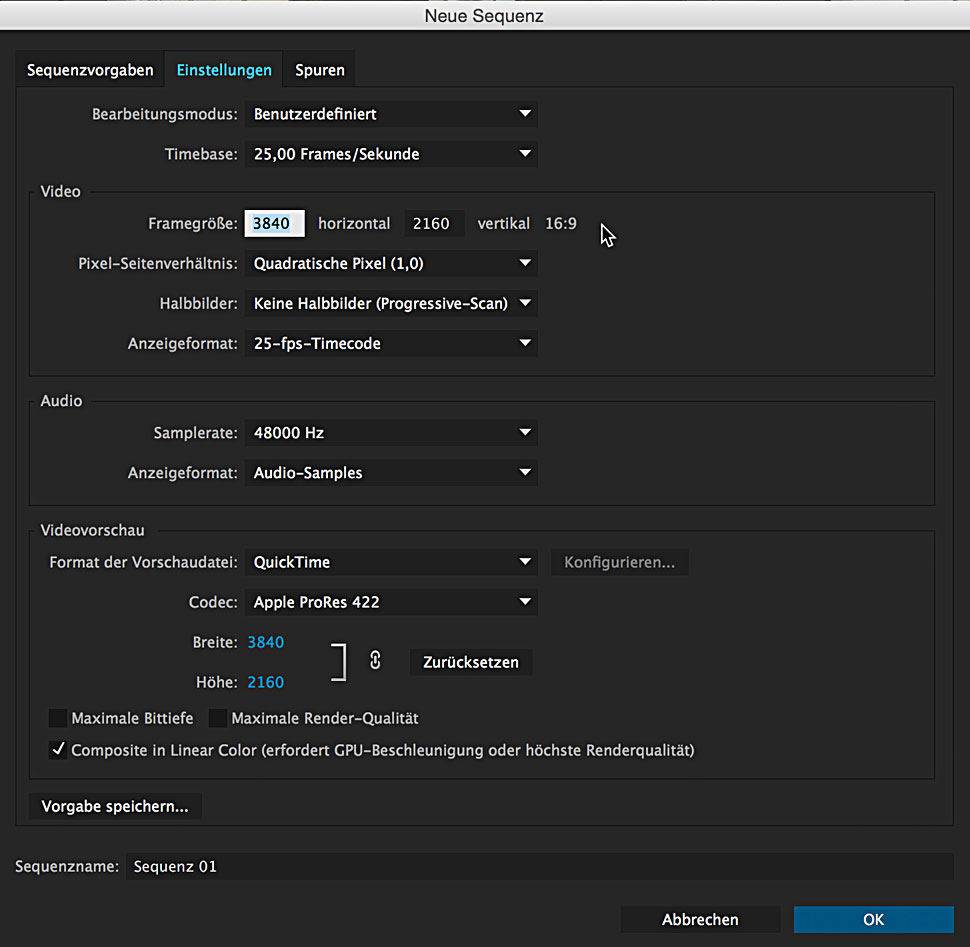Expand the Timebase frame rate dropdown
Screen dimensions: 970x947
coord(391,154)
